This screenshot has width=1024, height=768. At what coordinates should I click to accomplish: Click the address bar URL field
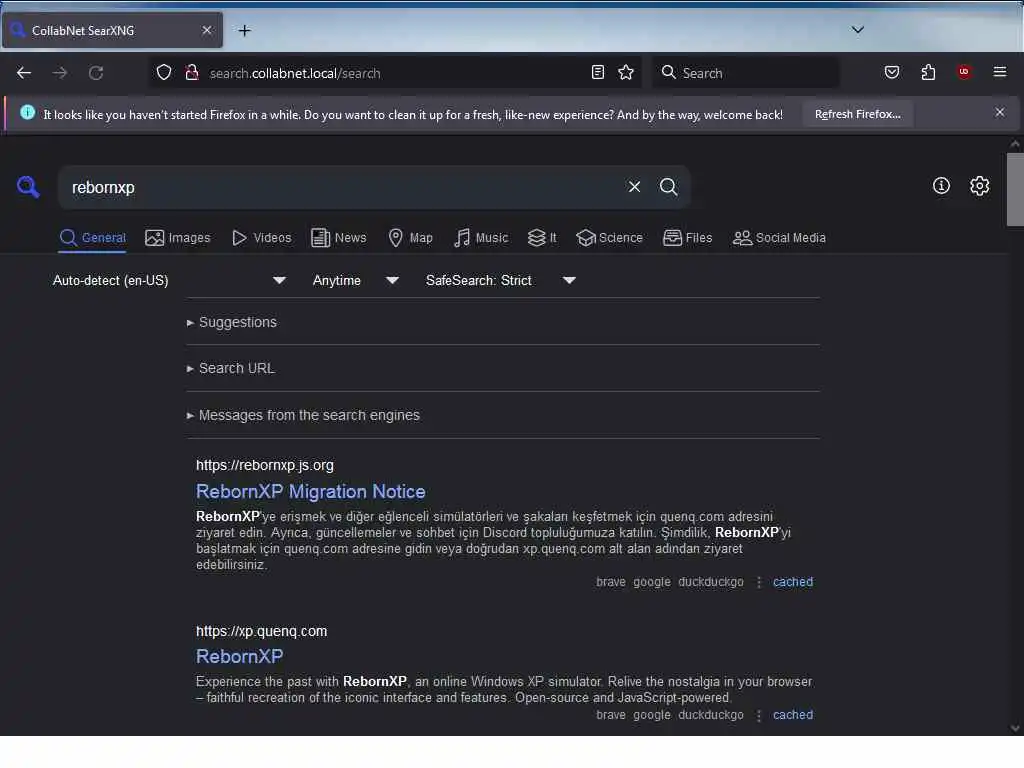point(395,73)
